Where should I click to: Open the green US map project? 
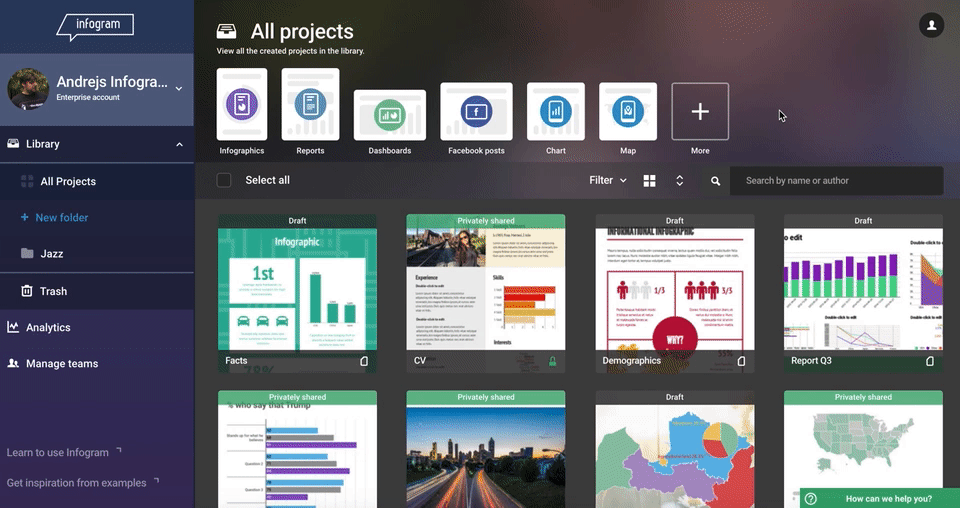(x=863, y=449)
